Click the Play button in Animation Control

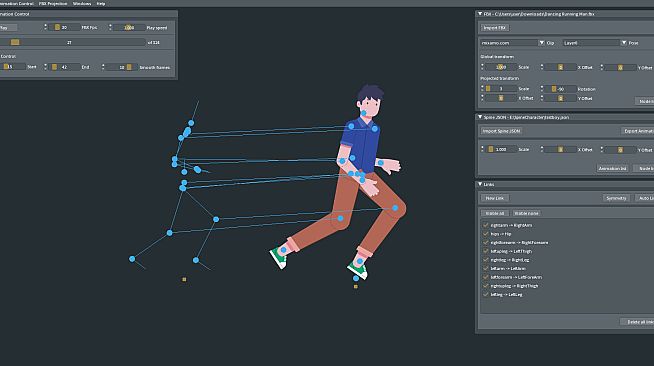(8, 28)
